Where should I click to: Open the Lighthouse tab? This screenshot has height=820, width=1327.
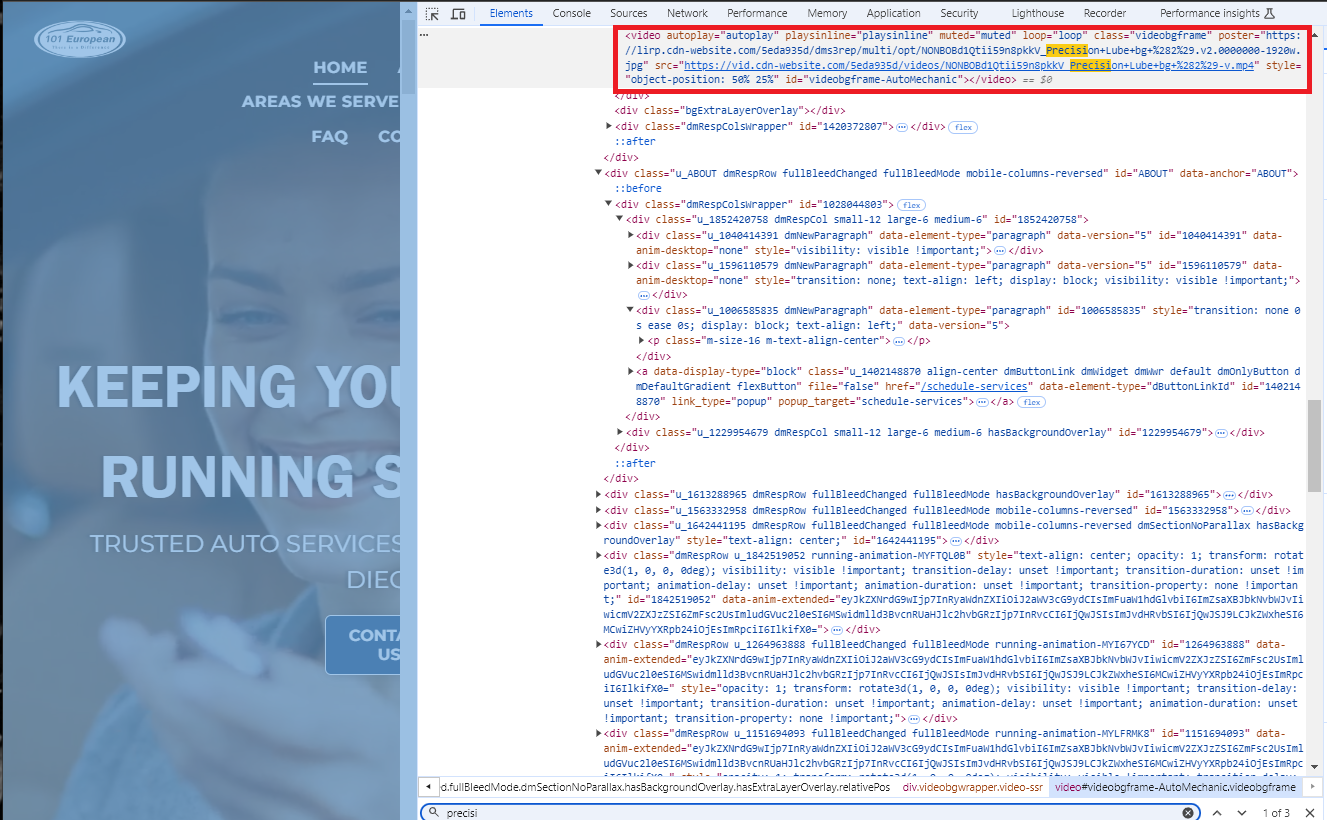pos(1038,14)
